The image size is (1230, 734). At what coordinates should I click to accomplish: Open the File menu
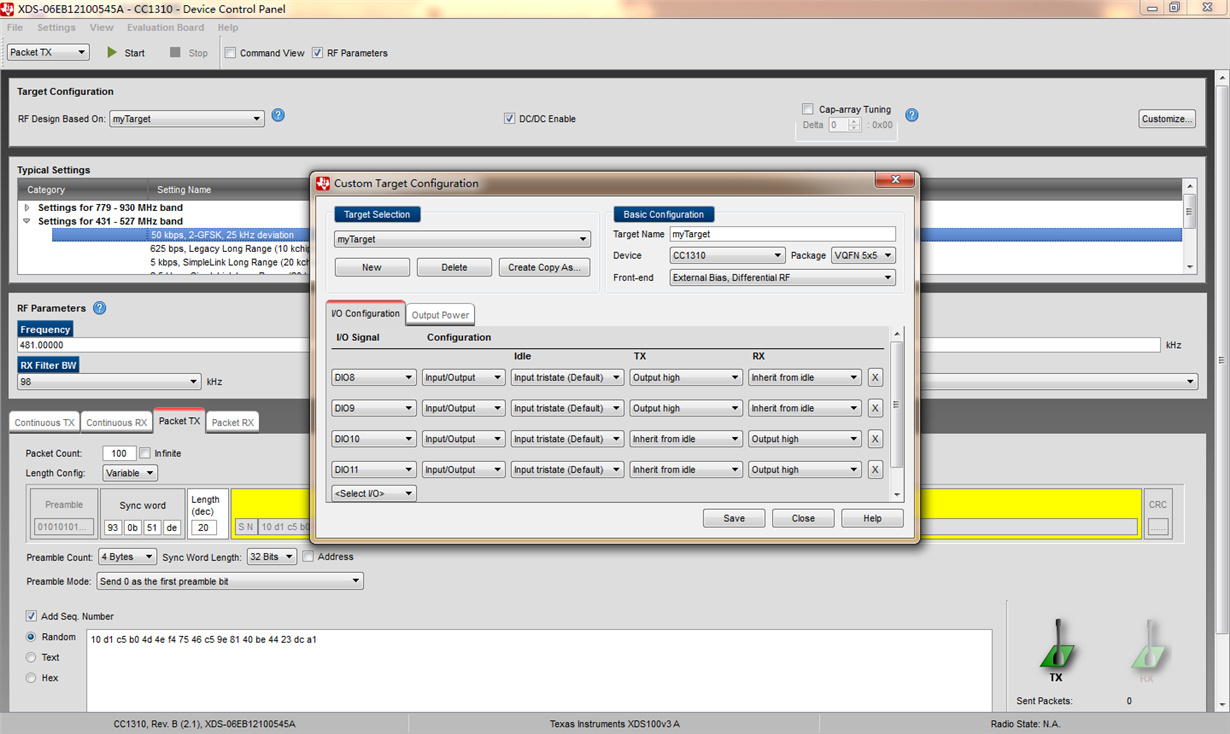(14, 28)
